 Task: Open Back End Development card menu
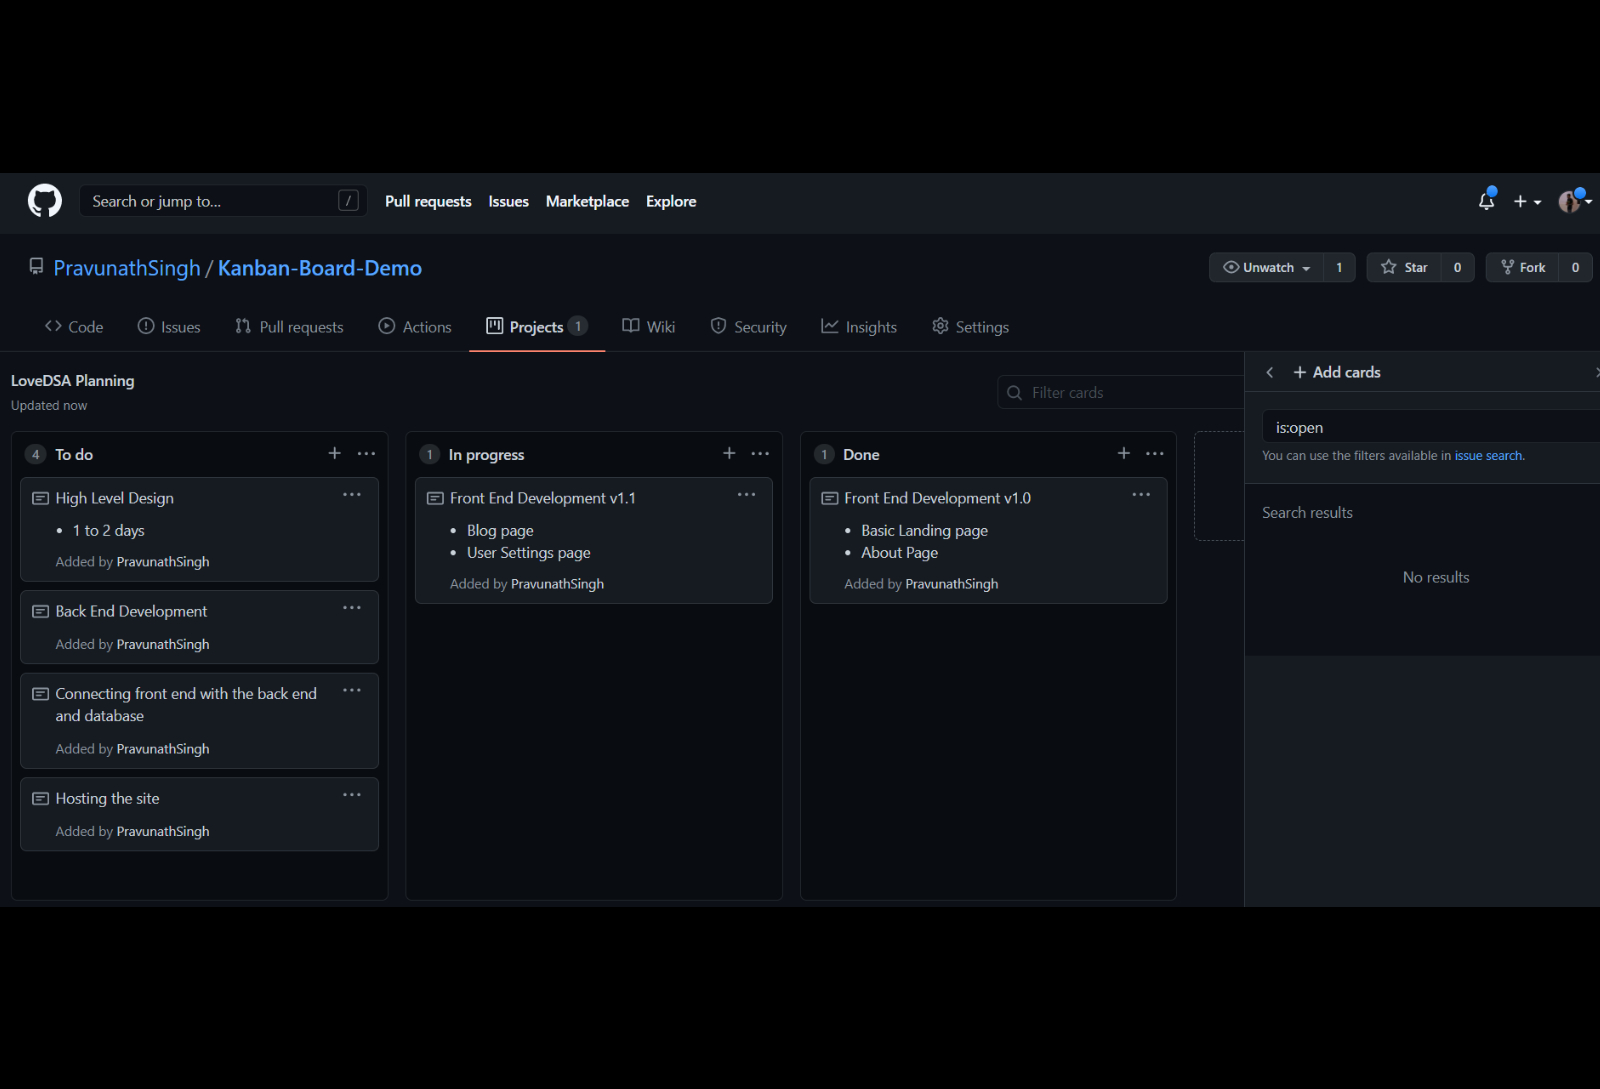click(352, 608)
